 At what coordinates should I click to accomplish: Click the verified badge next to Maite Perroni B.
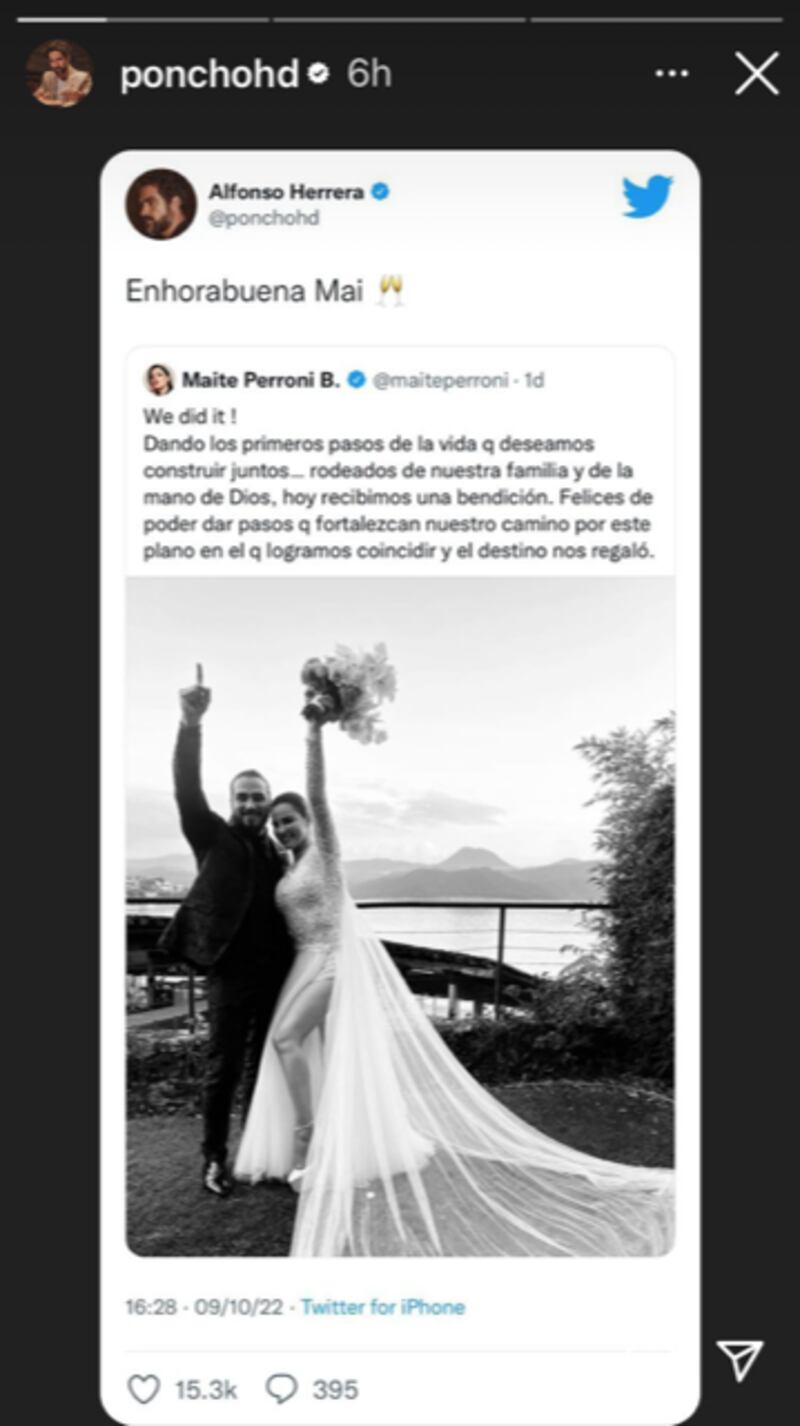356,380
